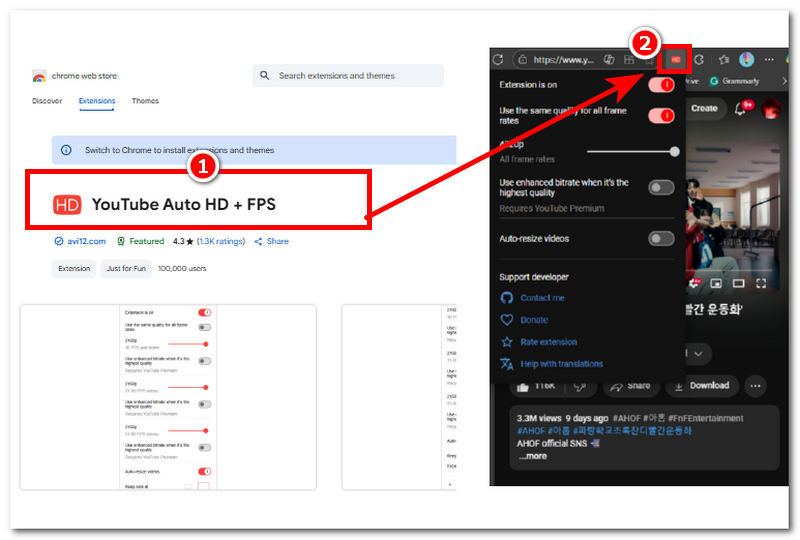Focus the Search extensions and themes field
The width and height of the screenshot is (800, 540).
pos(348,76)
